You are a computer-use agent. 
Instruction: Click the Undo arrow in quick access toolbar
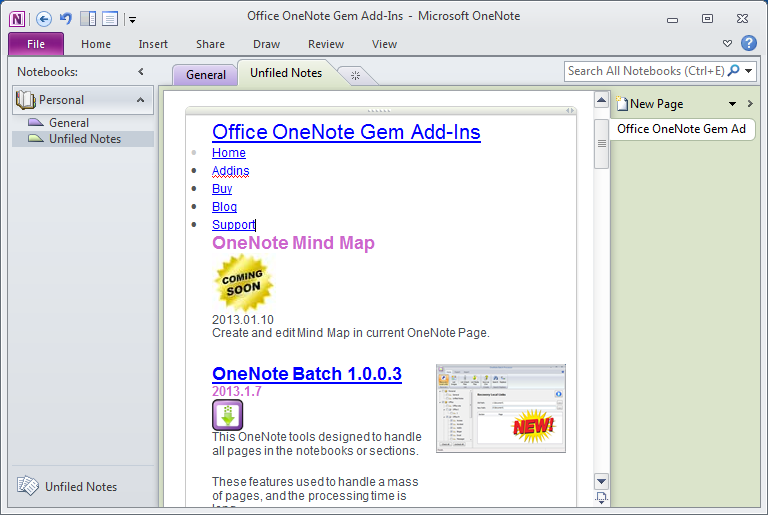pos(66,19)
